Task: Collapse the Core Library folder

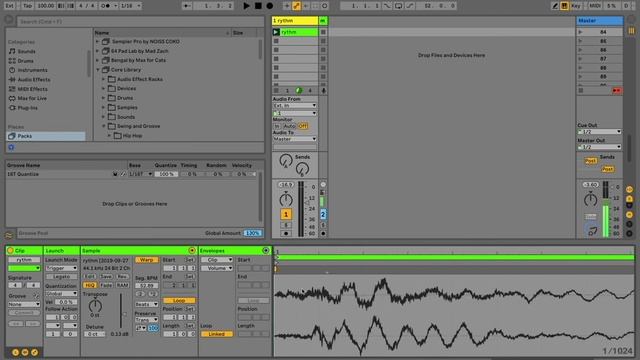Action: 97,70
